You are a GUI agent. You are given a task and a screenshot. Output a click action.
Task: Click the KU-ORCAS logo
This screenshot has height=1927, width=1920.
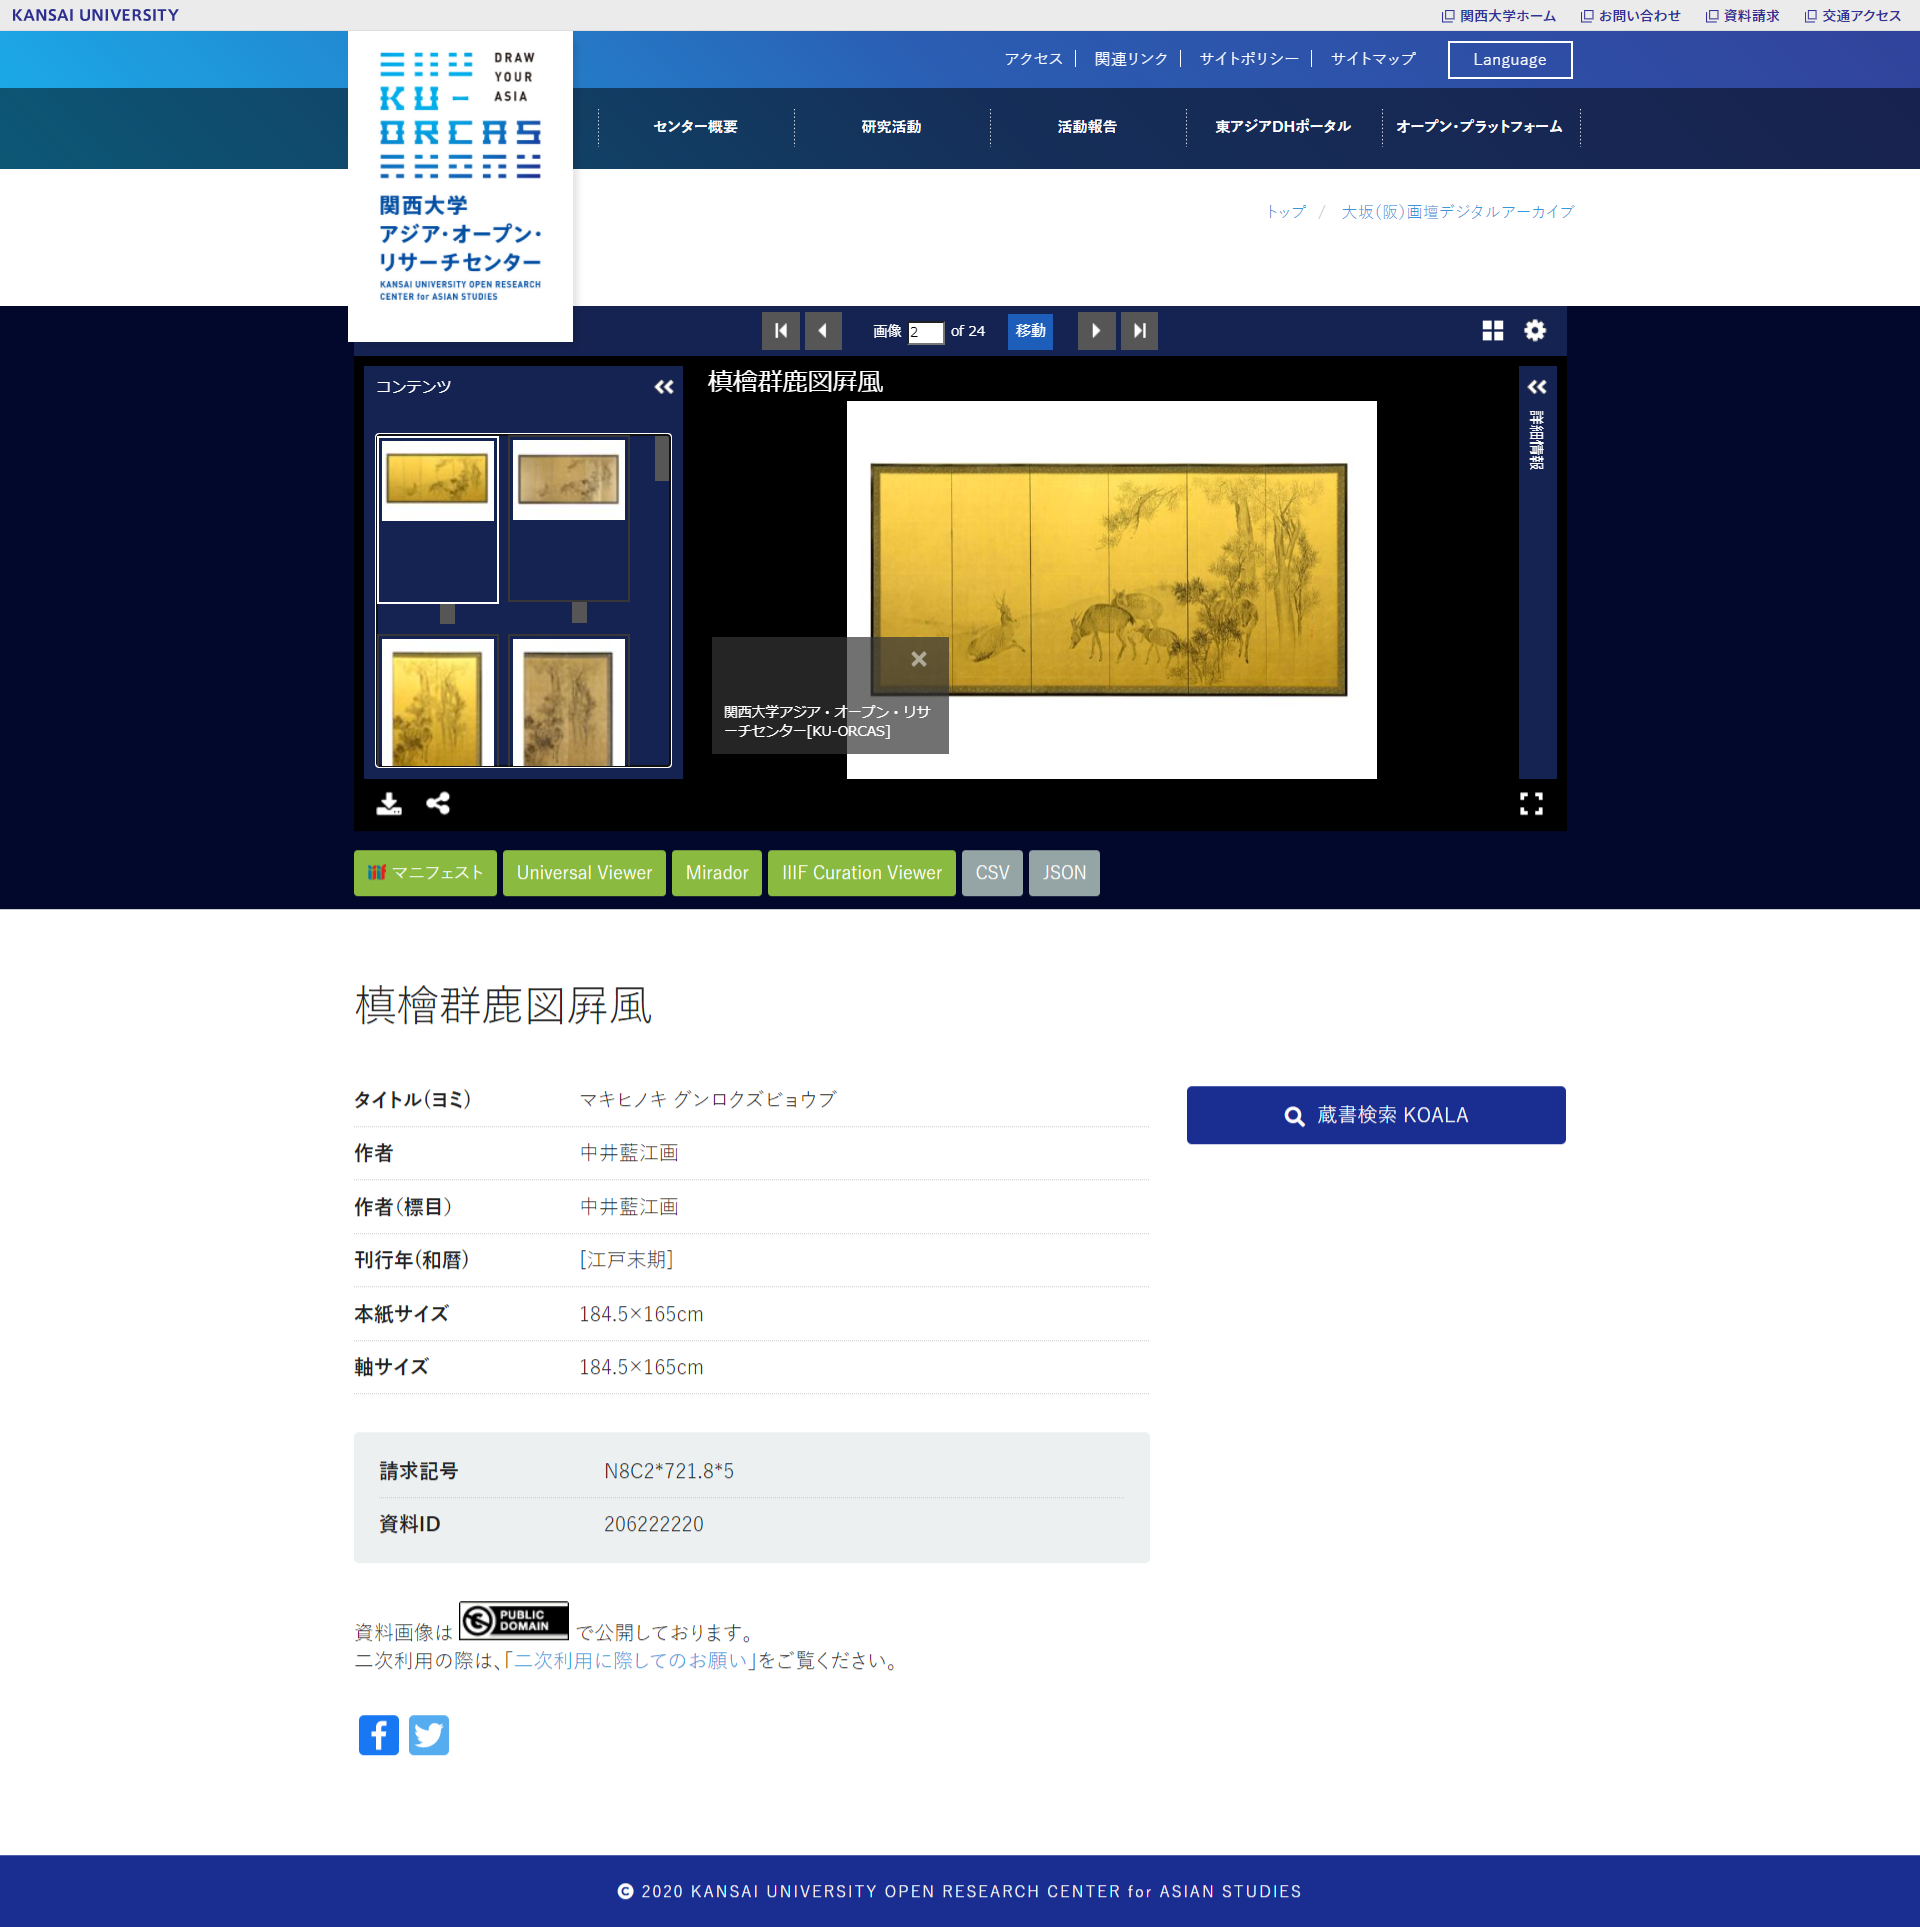[460, 187]
